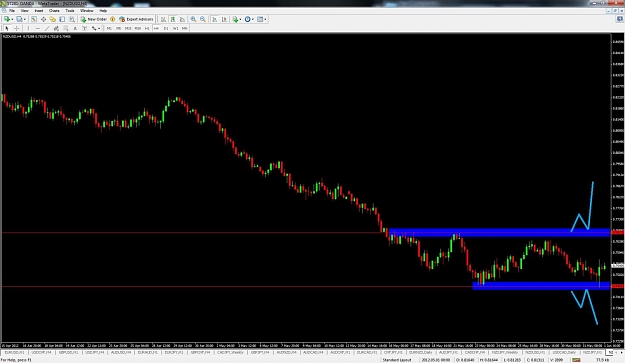Select the Text tool
Image resolution: width=625 pixels, height=363 pixels.
[75, 28]
